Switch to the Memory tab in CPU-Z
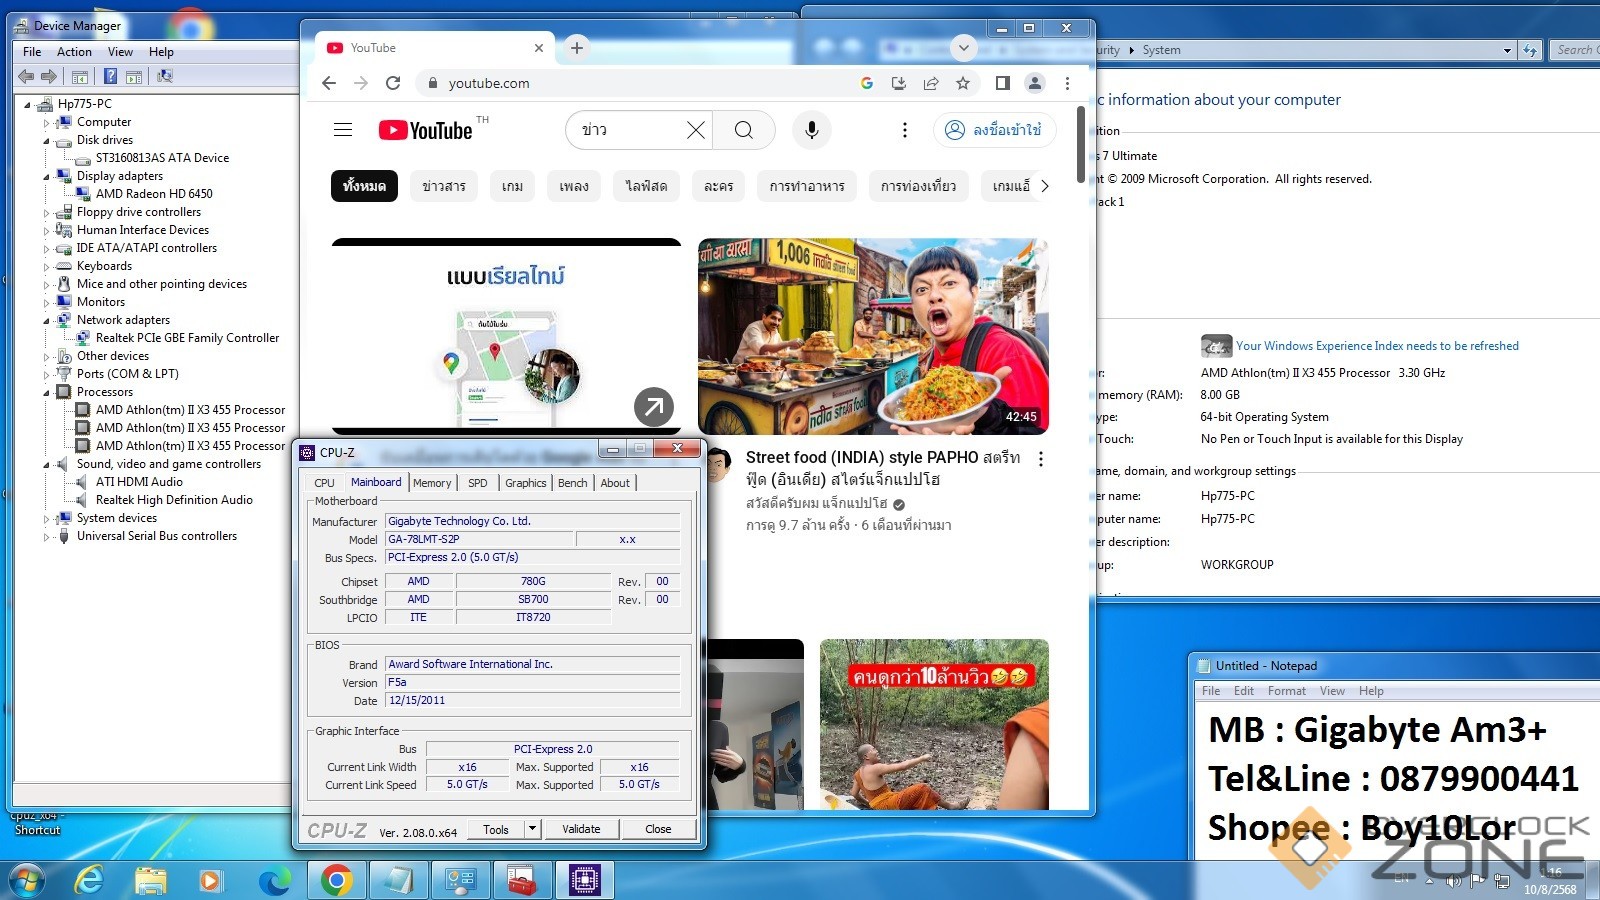 coord(432,483)
